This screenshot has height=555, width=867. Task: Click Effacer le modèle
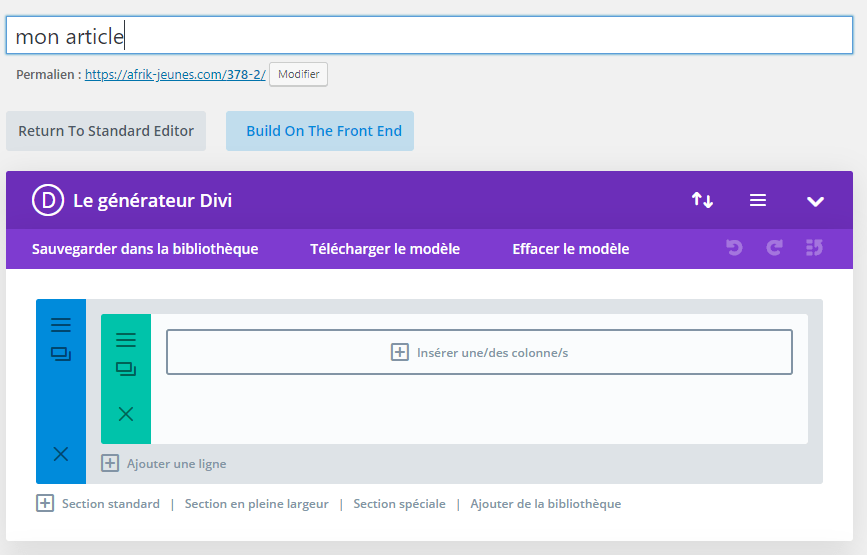pos(571,249)
